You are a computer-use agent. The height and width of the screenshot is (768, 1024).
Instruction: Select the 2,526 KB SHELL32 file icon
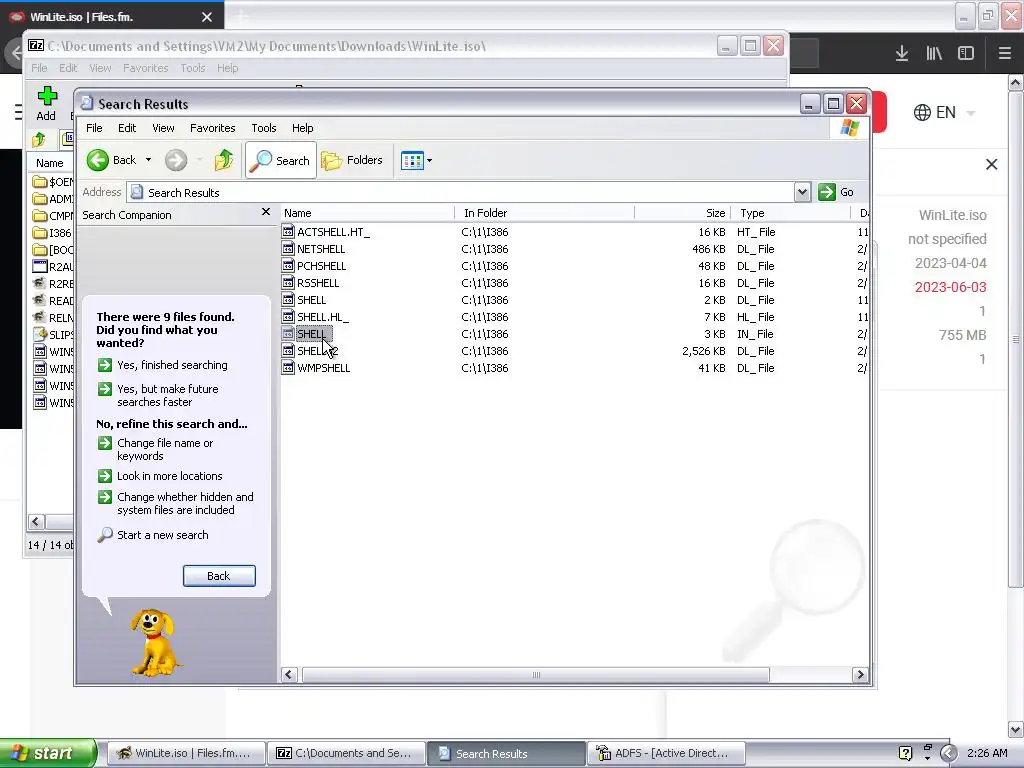click(x=288, y=350)
